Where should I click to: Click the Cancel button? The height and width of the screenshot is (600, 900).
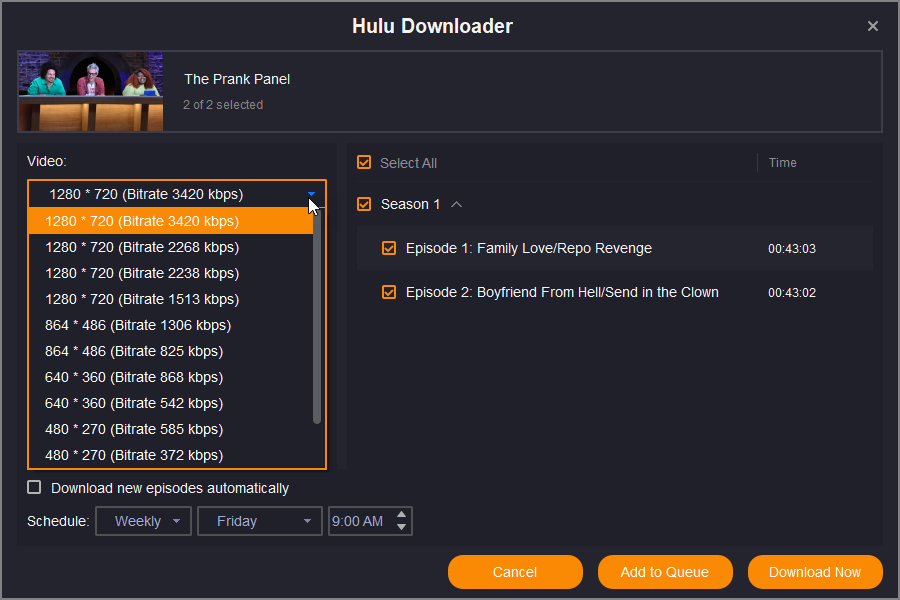[x=515, y=572]
